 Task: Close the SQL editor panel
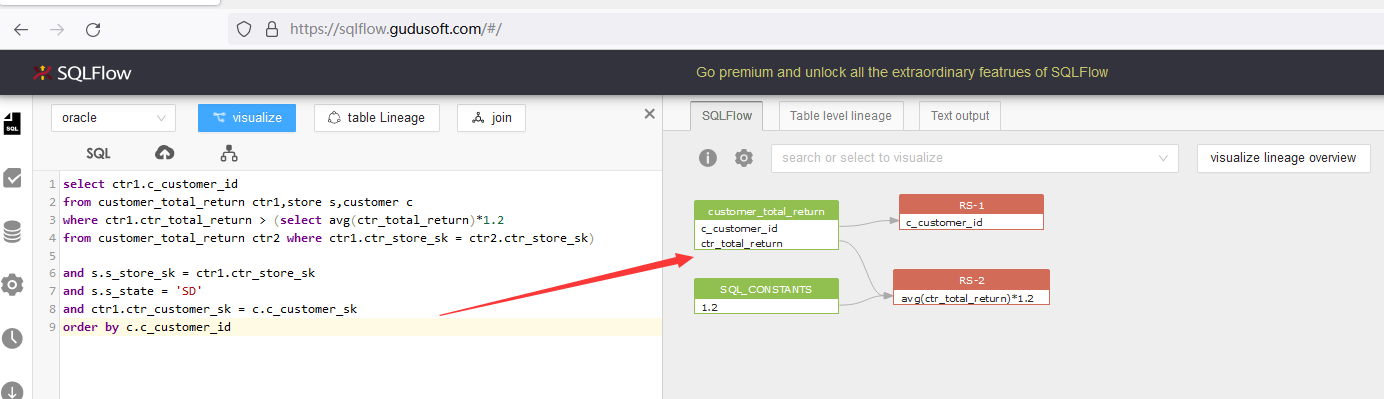pyautogui.click(x=649, y=114)
